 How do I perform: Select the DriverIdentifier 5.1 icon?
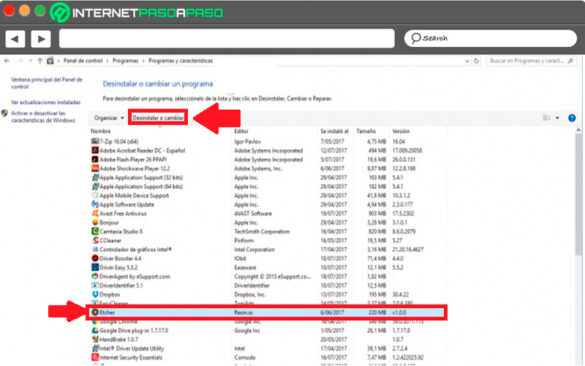click(x=95, y=285)
